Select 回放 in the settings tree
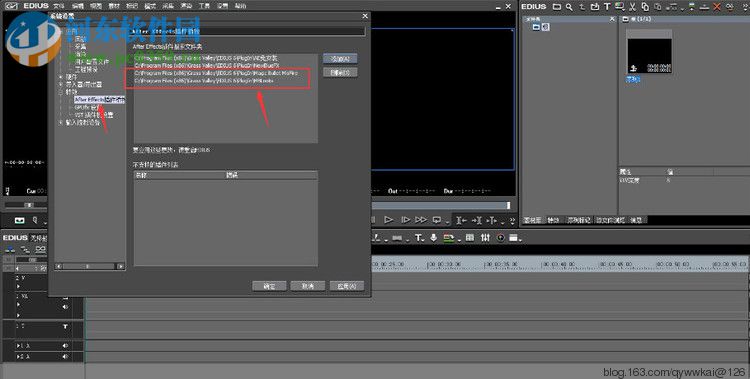 pos(80,39)
